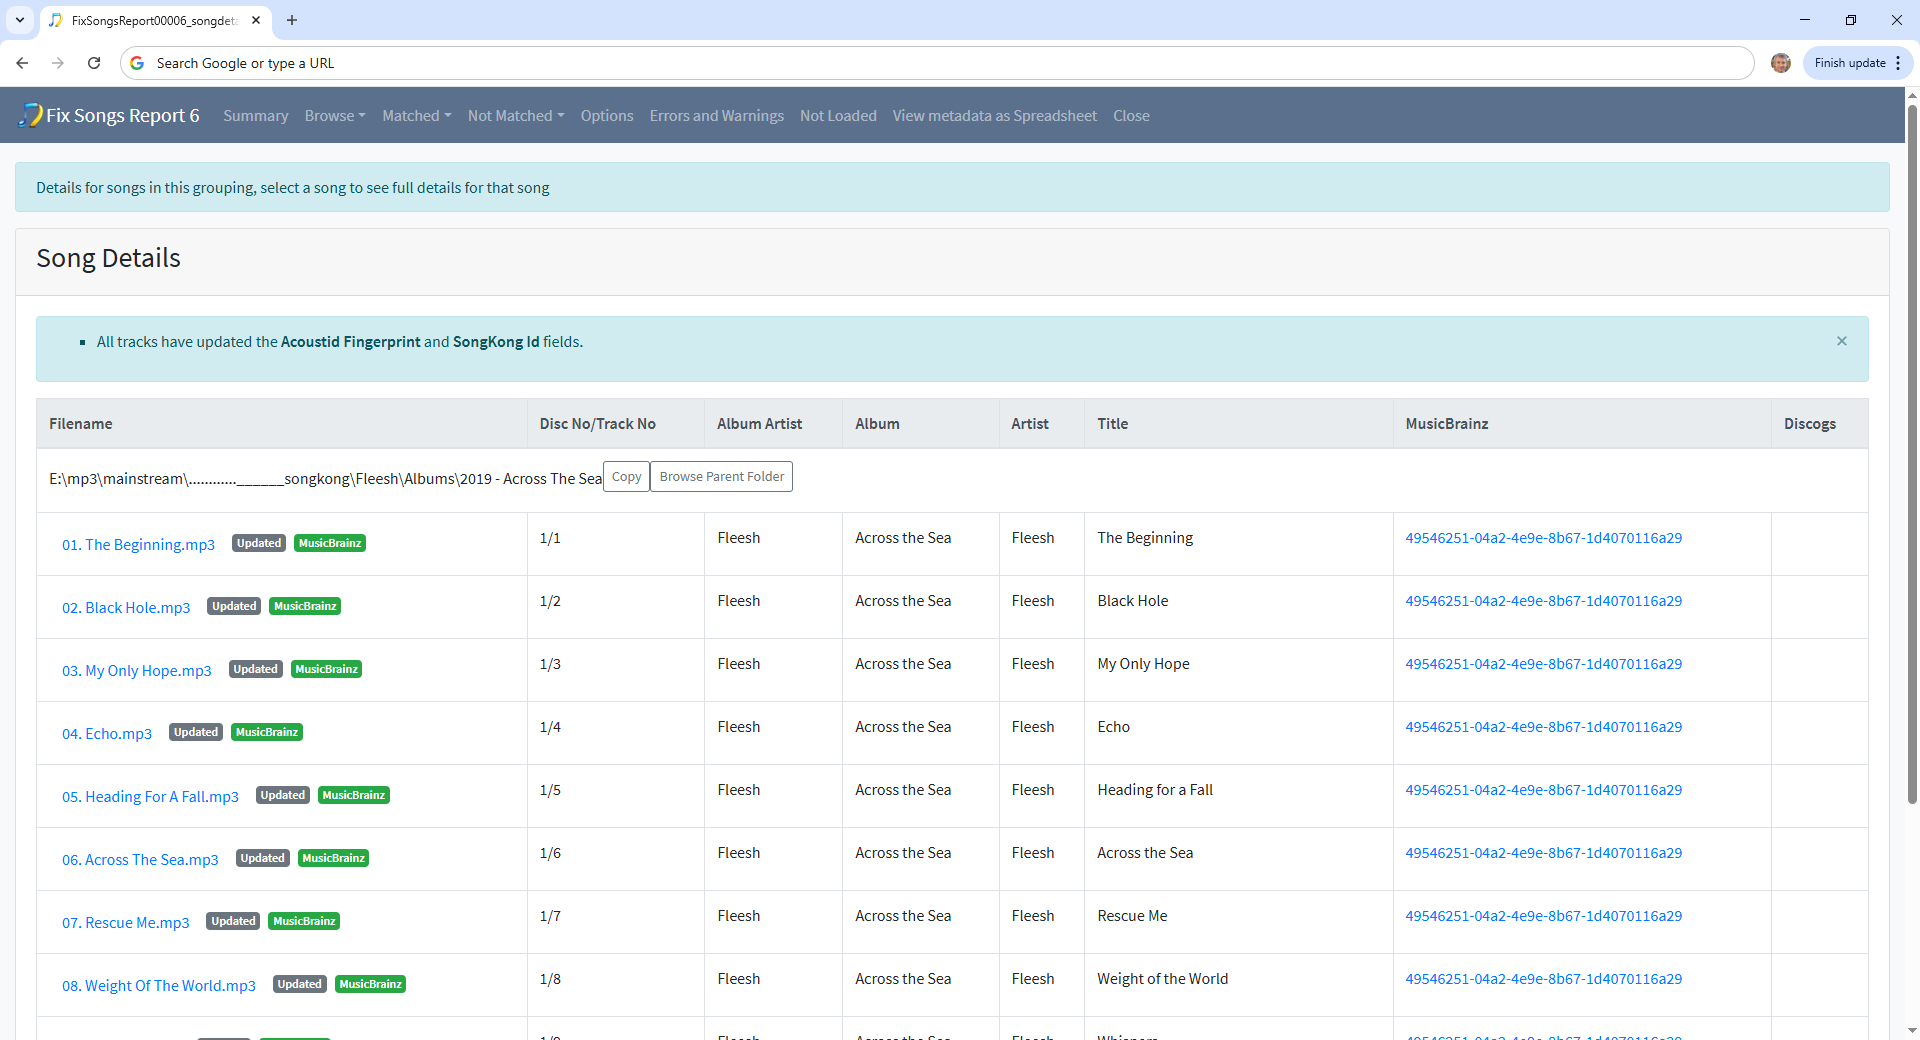
Task: Dismiss the Acoustid Fingerprint info alert
Action: click(1841, 341)
